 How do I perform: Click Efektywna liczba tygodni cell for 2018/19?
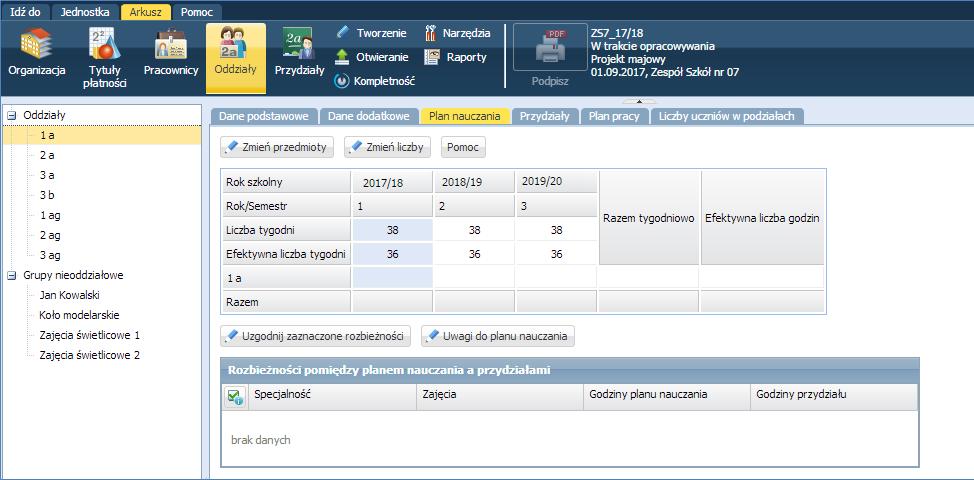(x=474, y=254)
